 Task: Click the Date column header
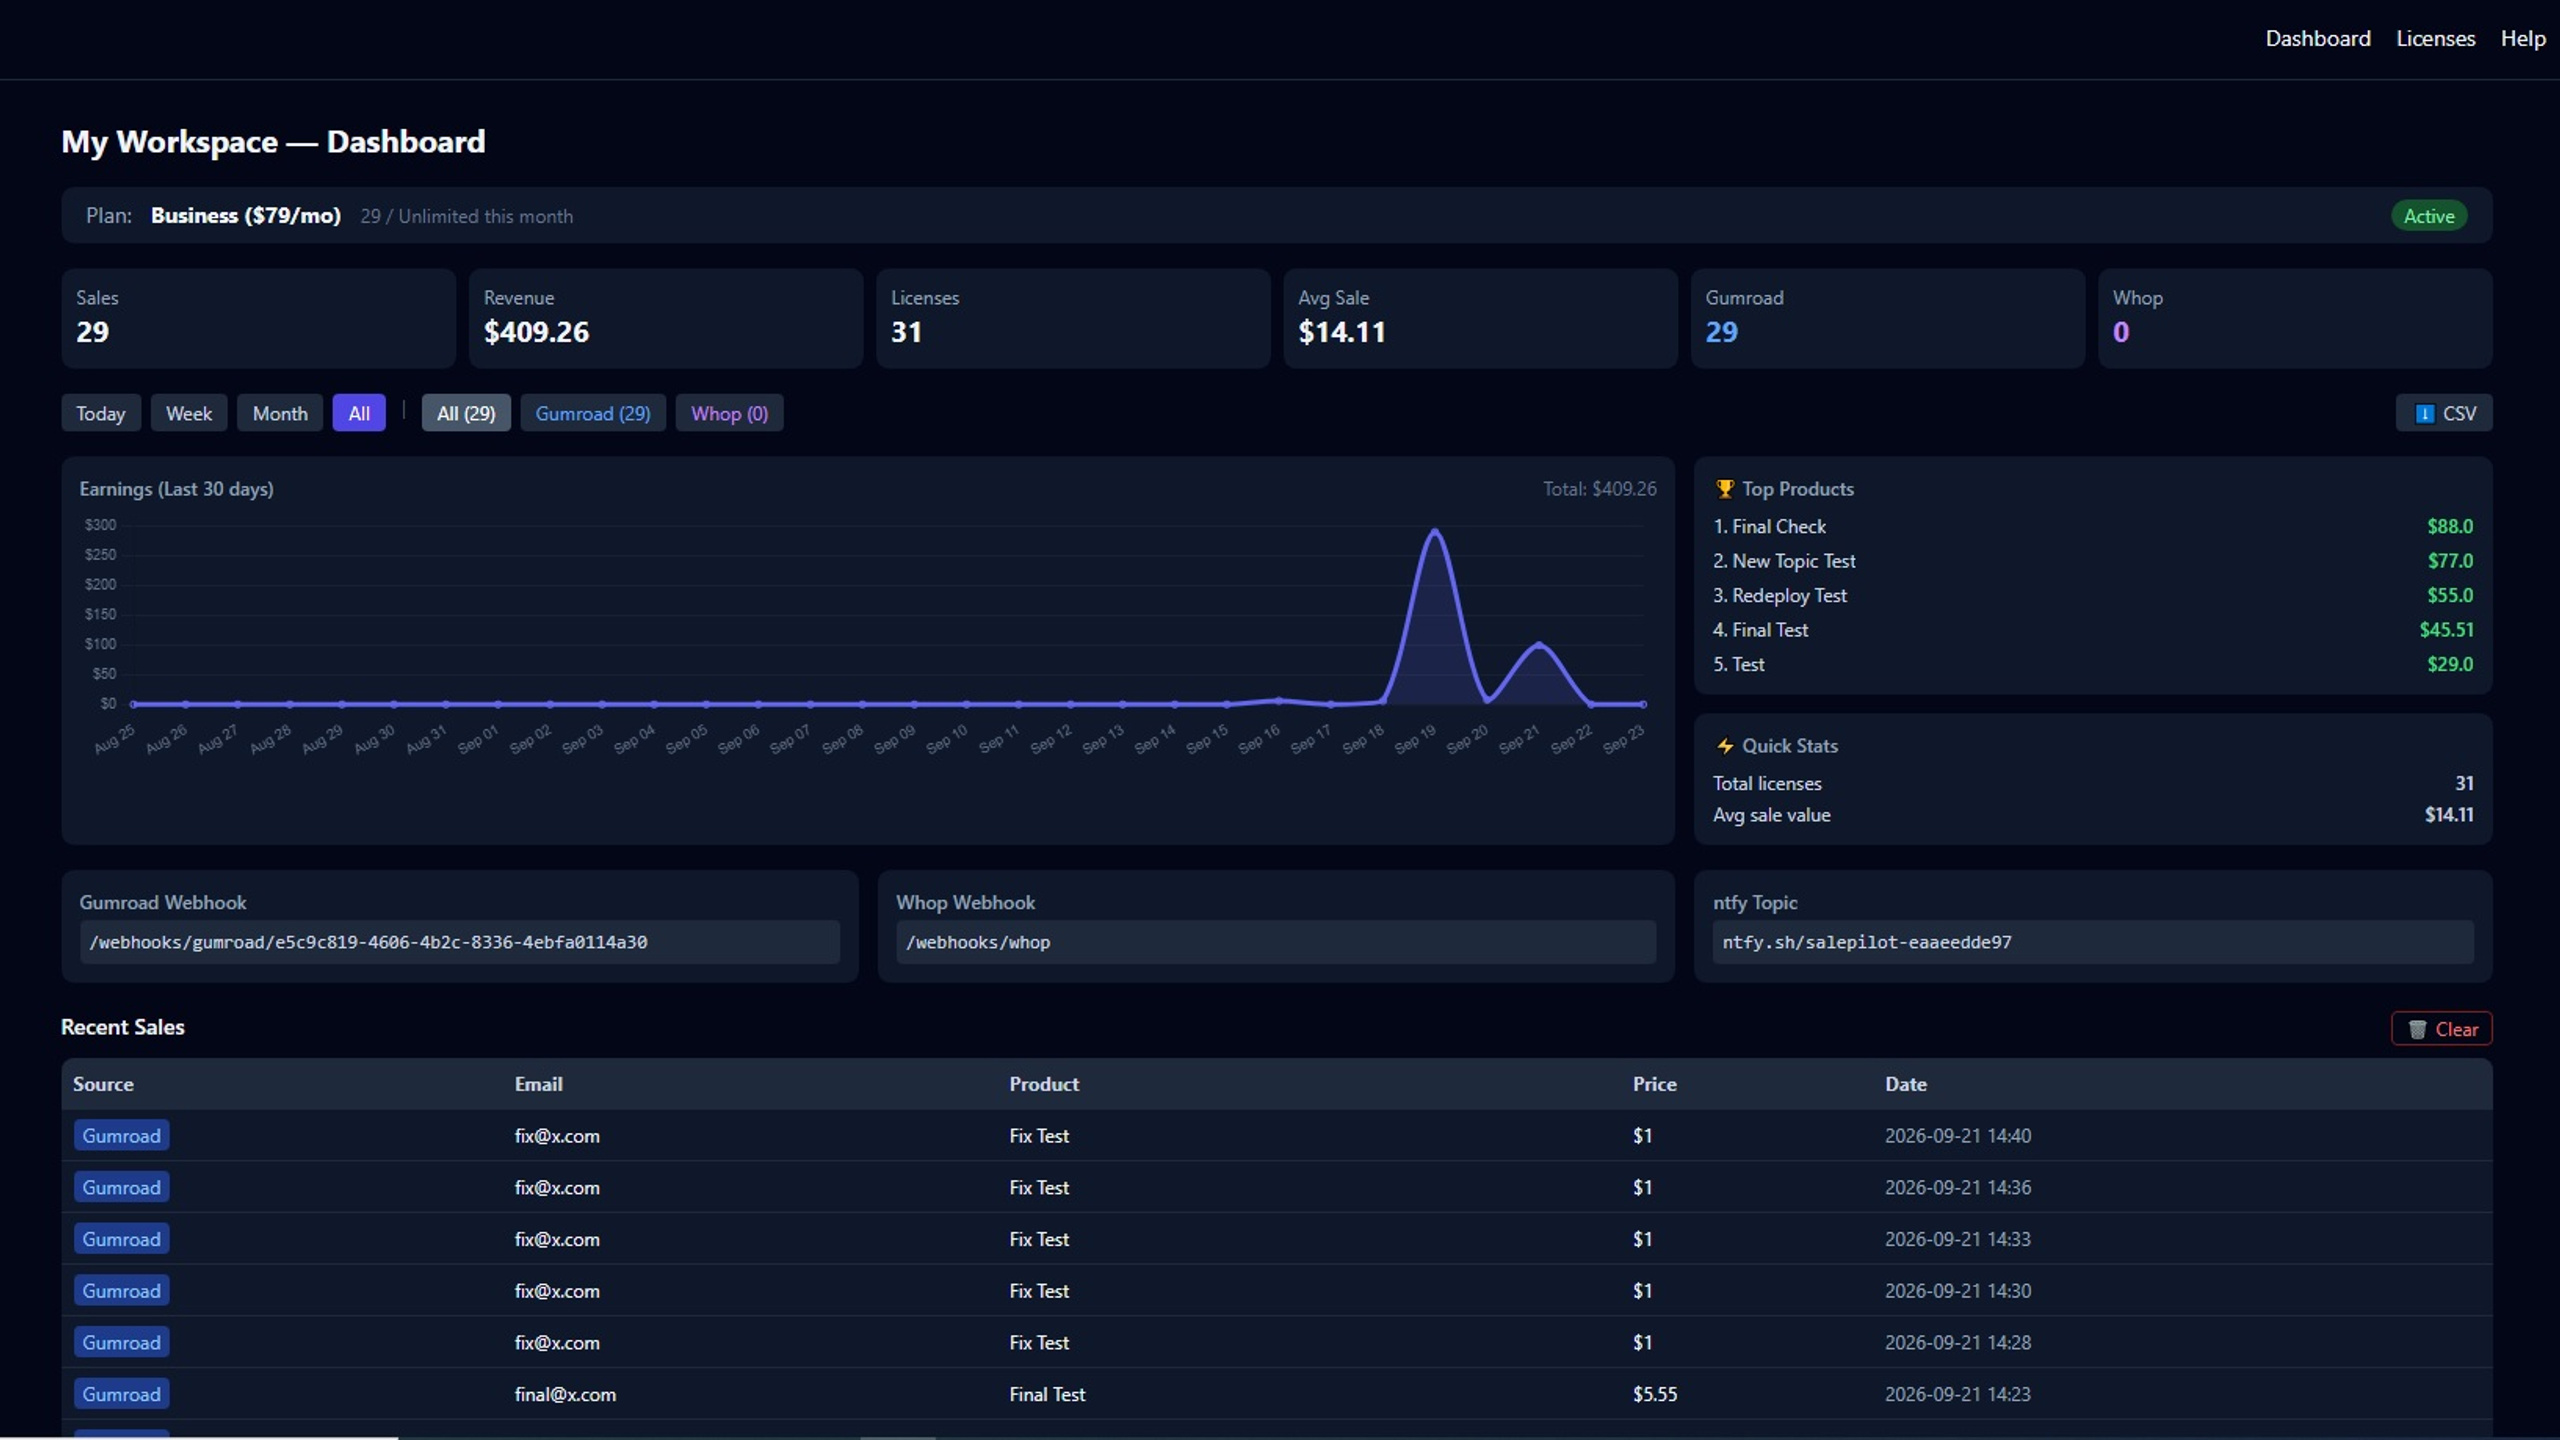pyautogui.click(x=1906, y=1084)
